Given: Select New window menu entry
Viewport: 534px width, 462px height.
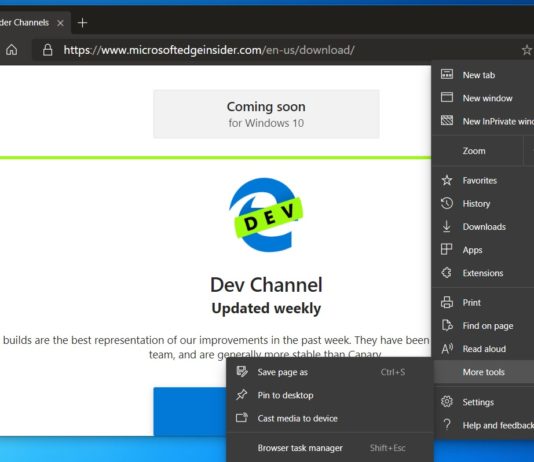Looking at the screenshot, I should click(483, 98).
